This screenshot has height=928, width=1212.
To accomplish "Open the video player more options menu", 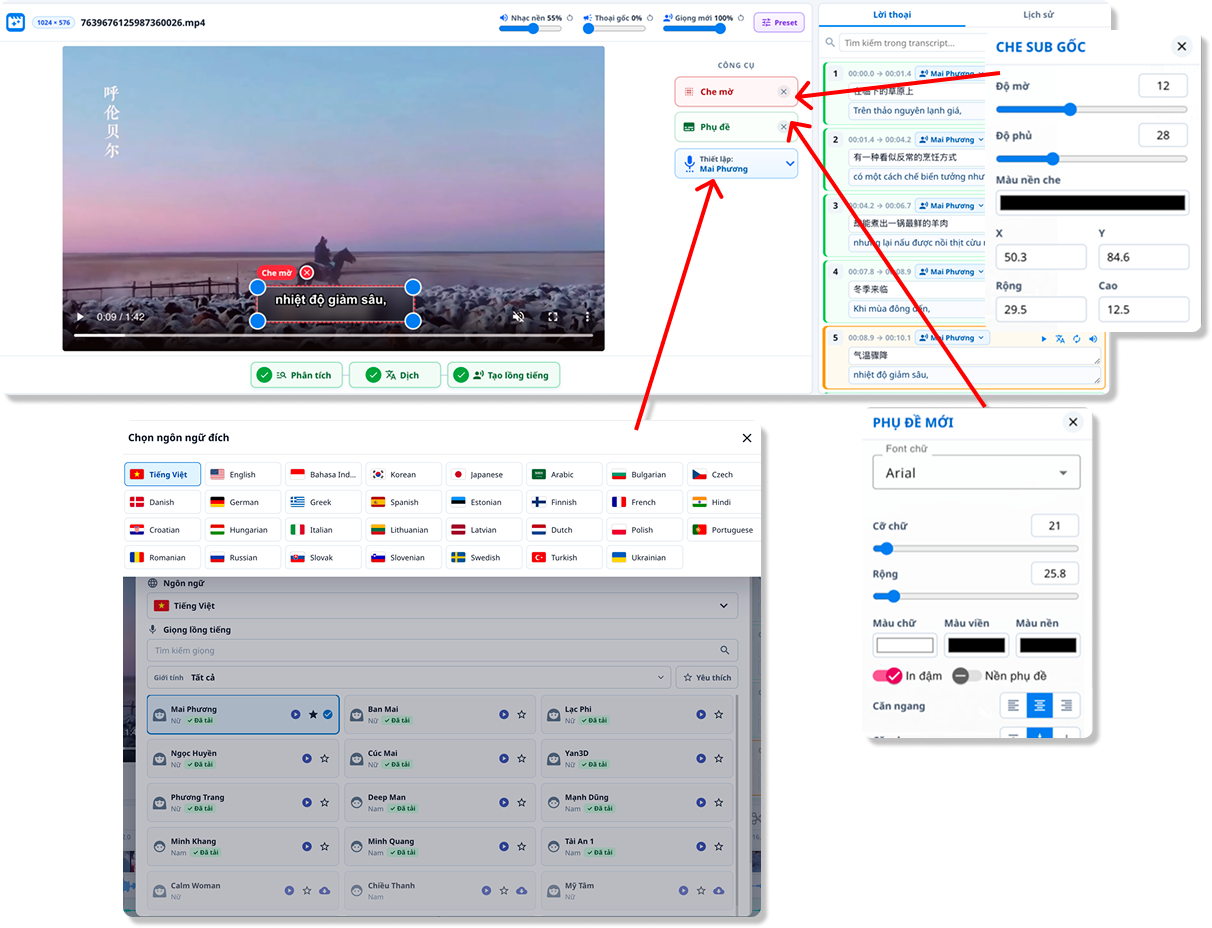I will point(587,317).
